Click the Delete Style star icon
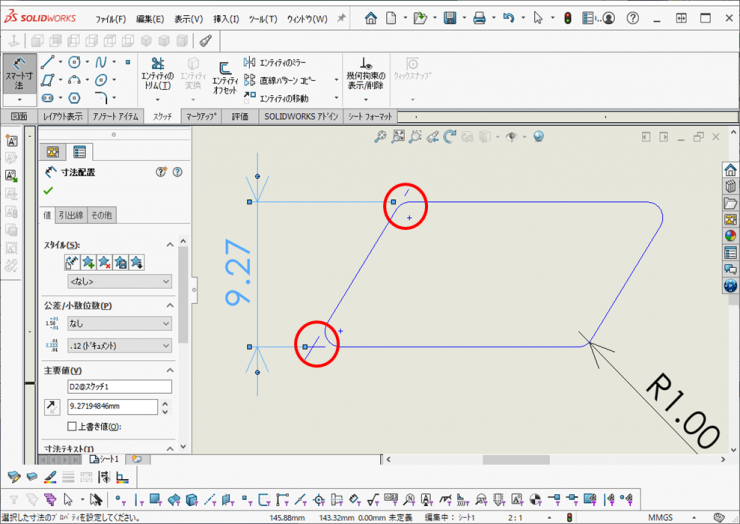The image size is (740, 524). (104, 262)
